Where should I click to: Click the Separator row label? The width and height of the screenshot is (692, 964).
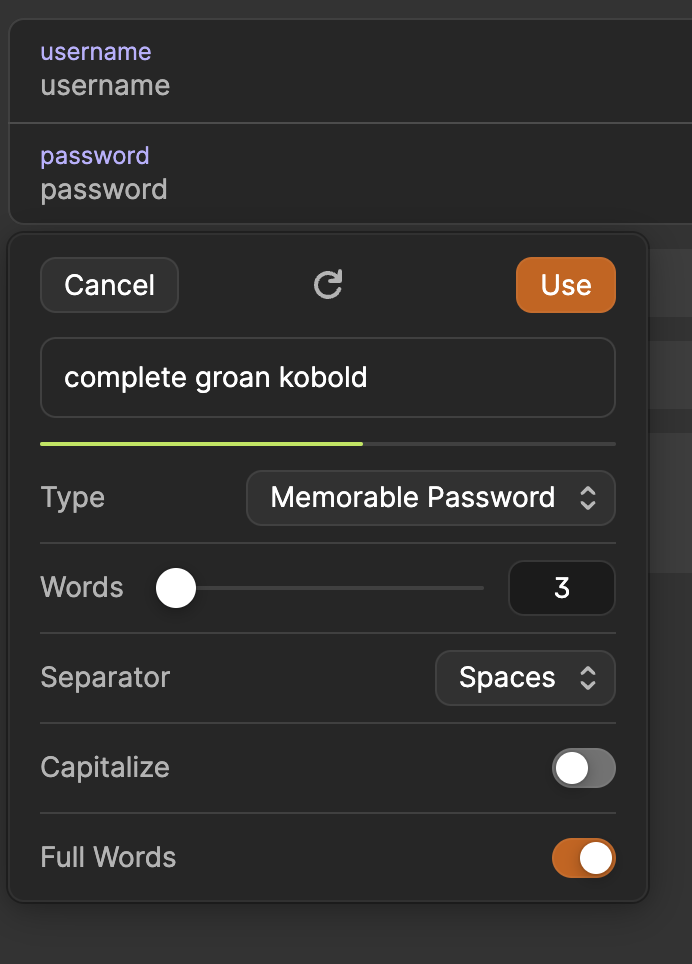coord(105,678)
